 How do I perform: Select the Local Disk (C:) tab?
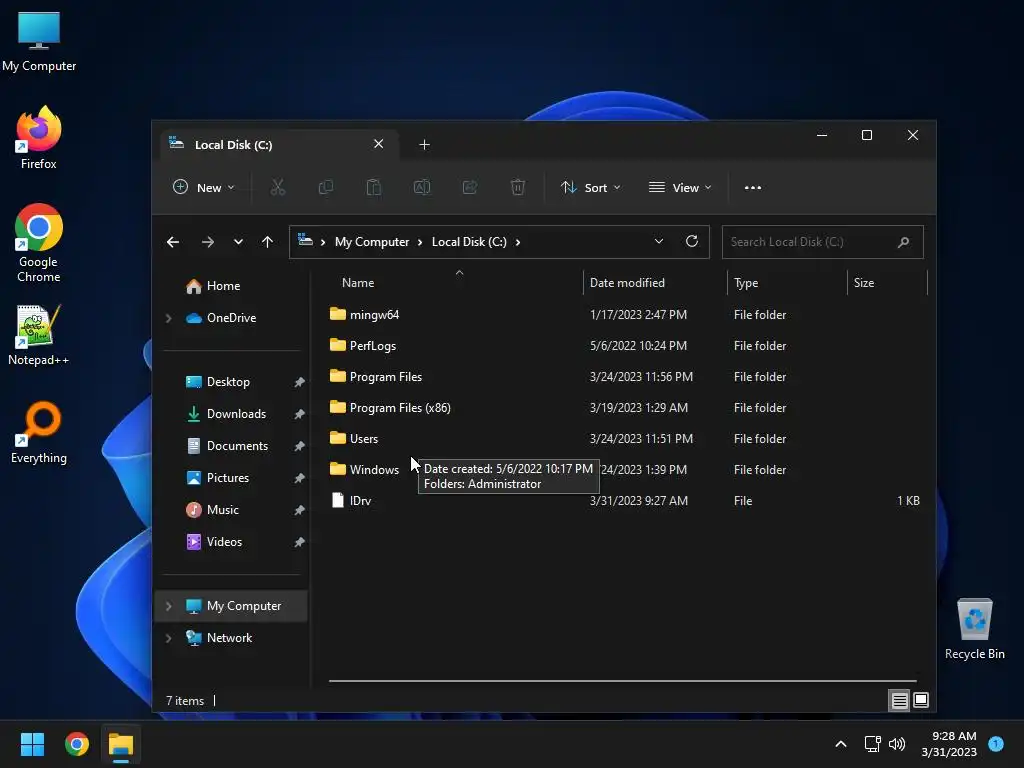coord(278,144)
